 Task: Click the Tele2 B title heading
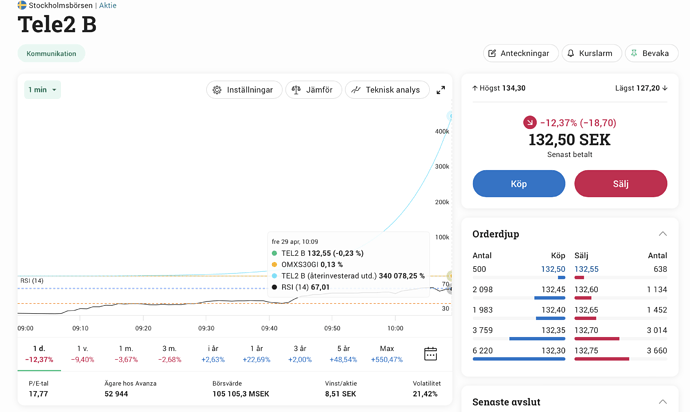point(57,24)
